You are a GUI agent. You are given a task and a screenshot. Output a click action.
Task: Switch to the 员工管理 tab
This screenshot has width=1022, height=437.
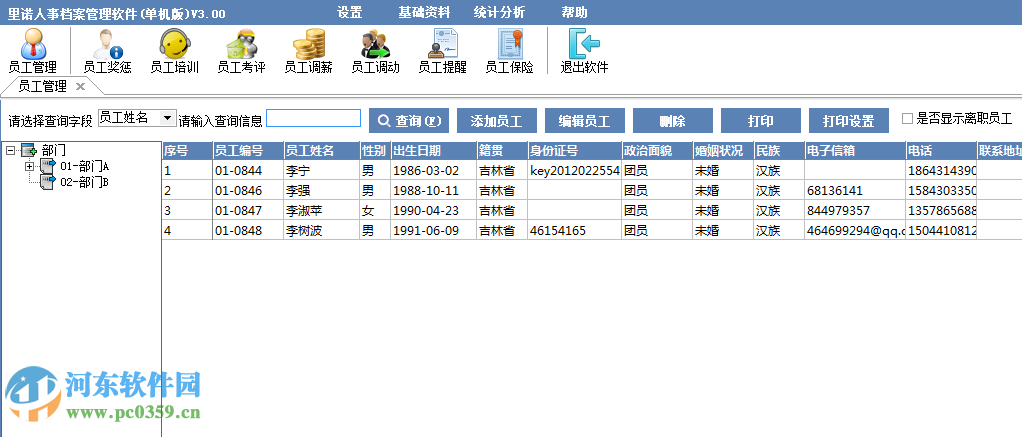tap(42, 86)
